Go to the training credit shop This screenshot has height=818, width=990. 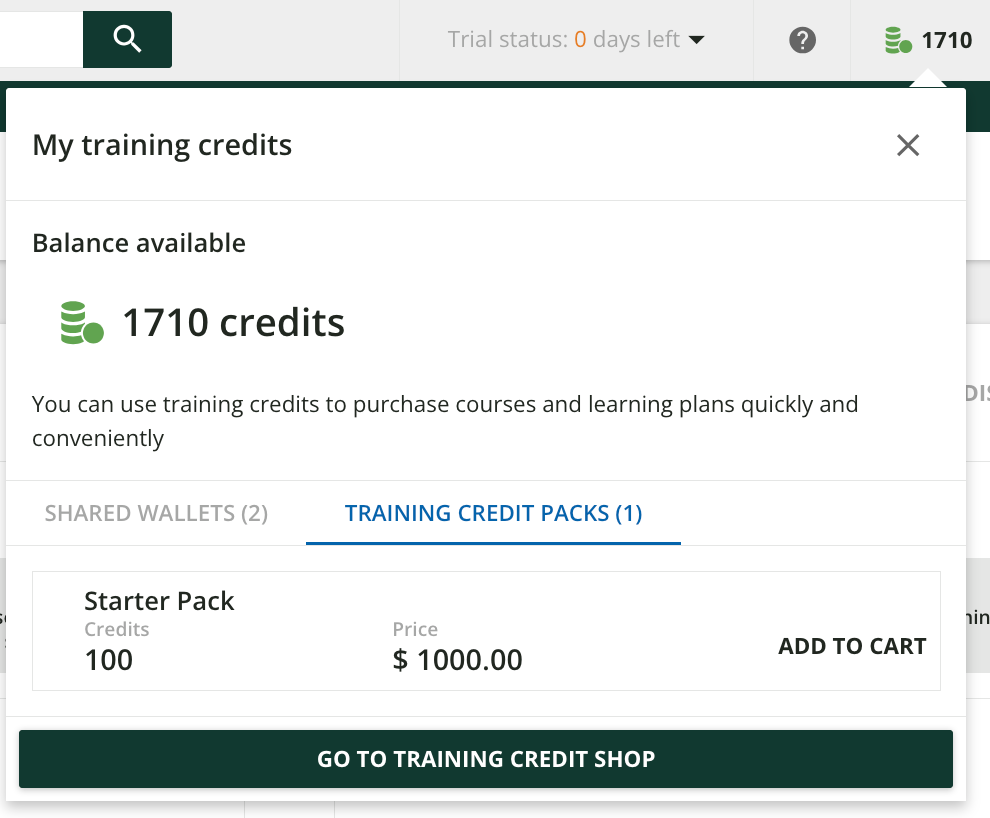click(x=486, y=759)
